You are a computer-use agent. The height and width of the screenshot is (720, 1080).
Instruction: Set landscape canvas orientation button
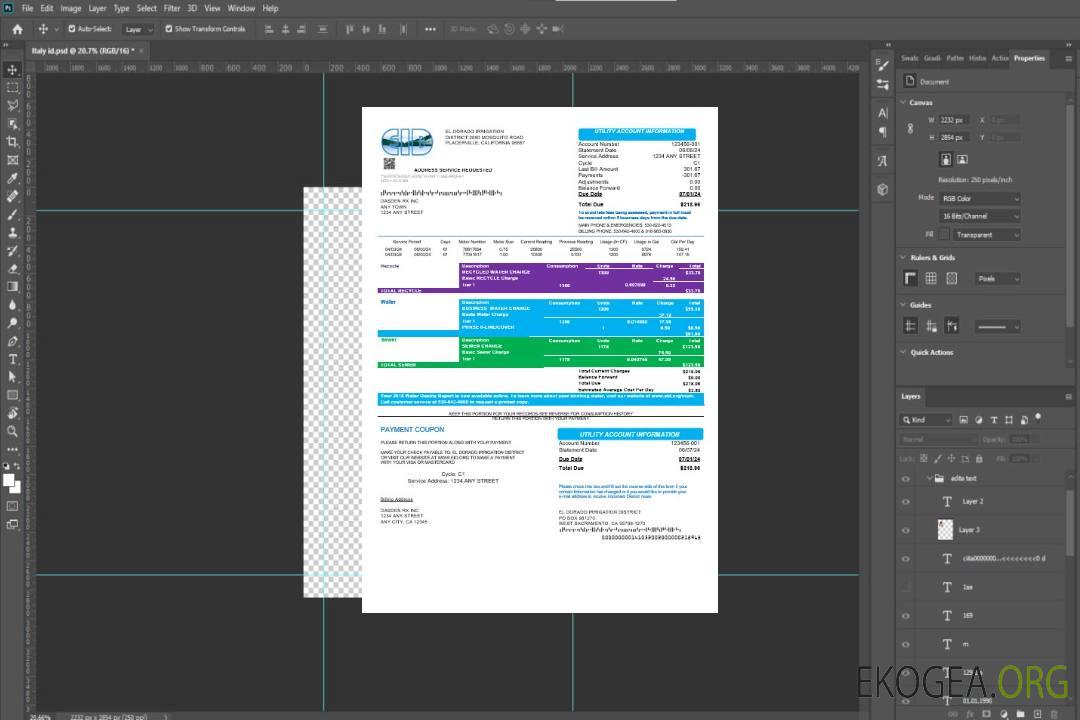pos(962,160)
